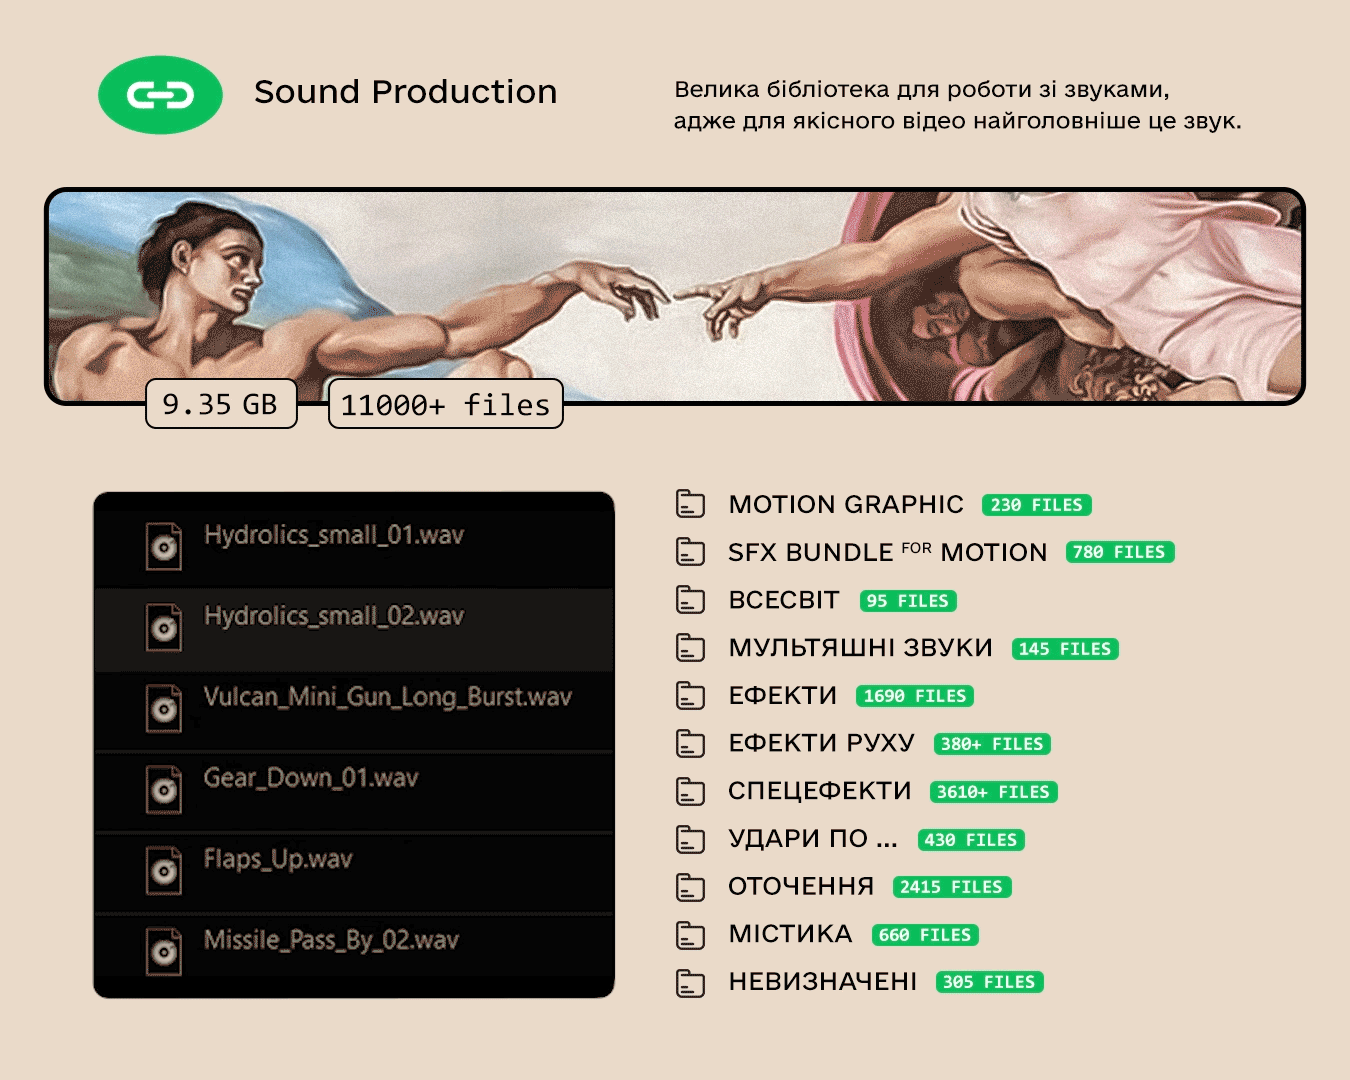Click the МУЛЬТЯШНІ ЗВУКИ label
Screen dimensions: 1350x1080
pos(861,648)
